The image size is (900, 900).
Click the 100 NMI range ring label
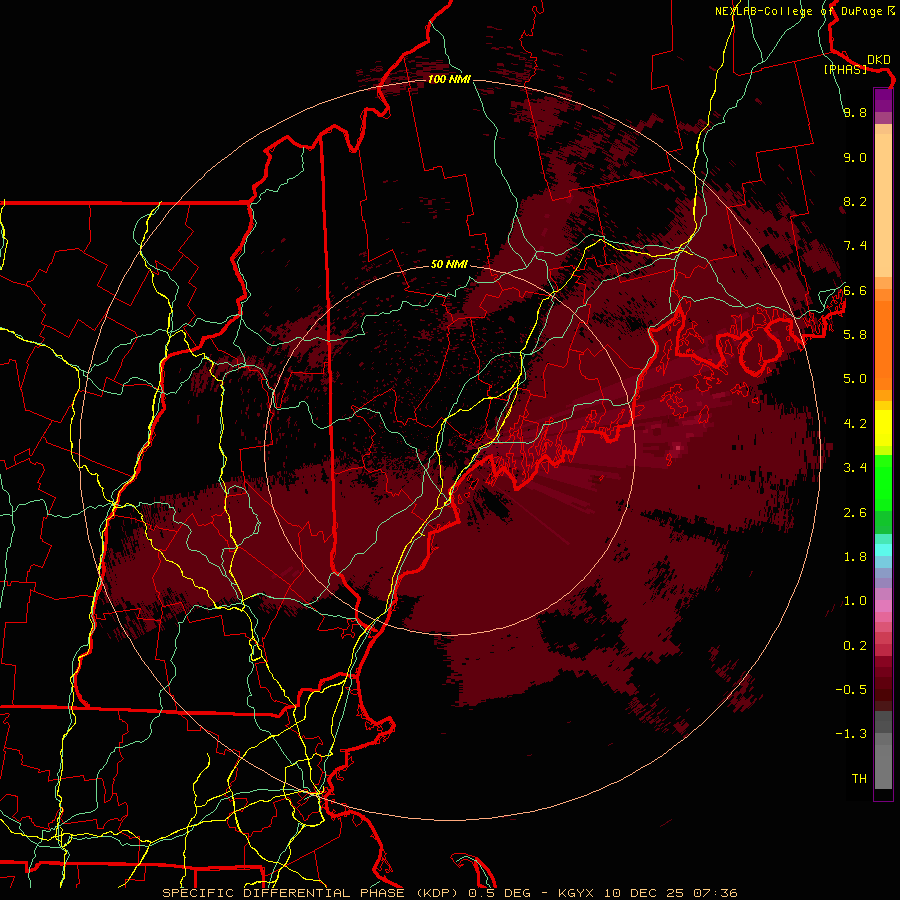pyautogui.click(x=449, y=79)
